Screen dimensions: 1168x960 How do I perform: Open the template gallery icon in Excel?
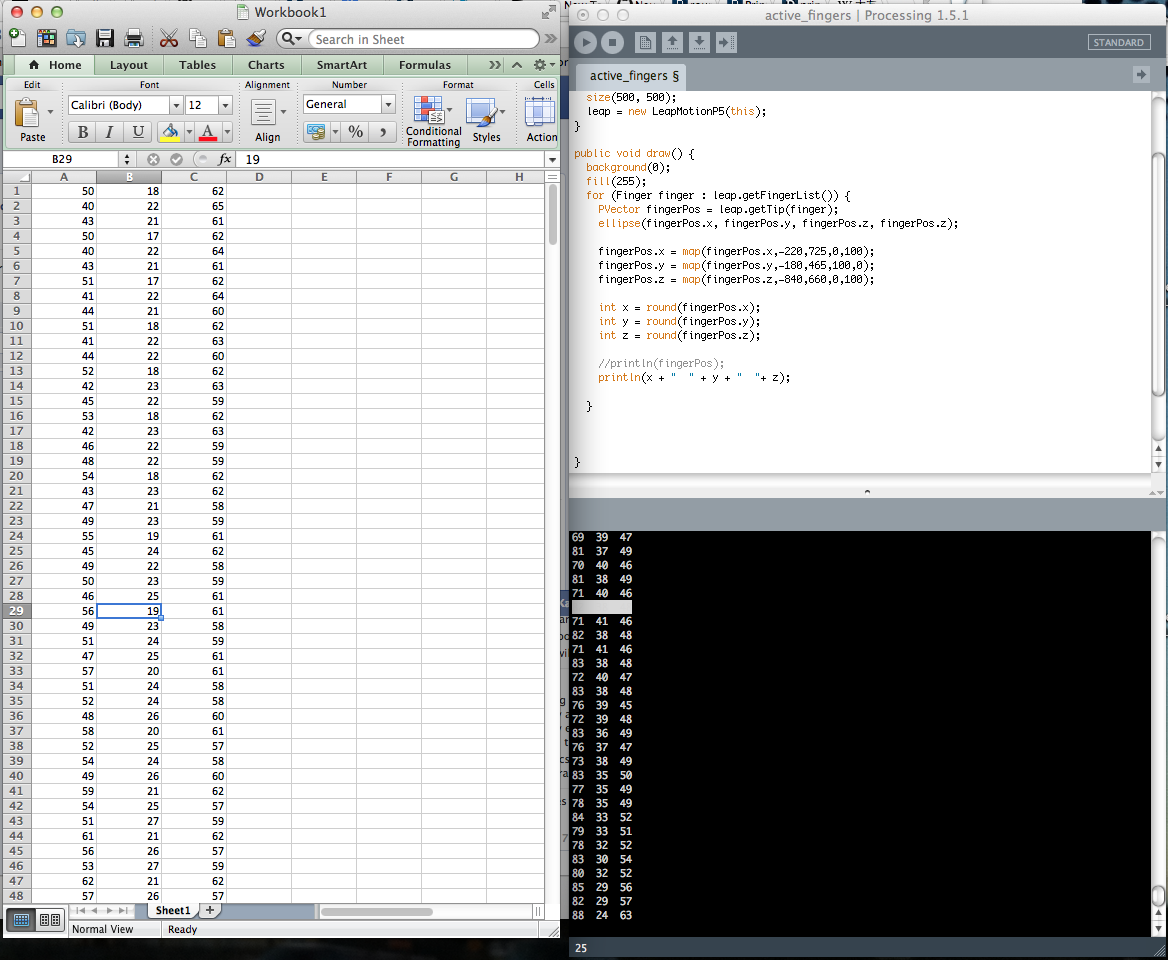click(46, 38)
